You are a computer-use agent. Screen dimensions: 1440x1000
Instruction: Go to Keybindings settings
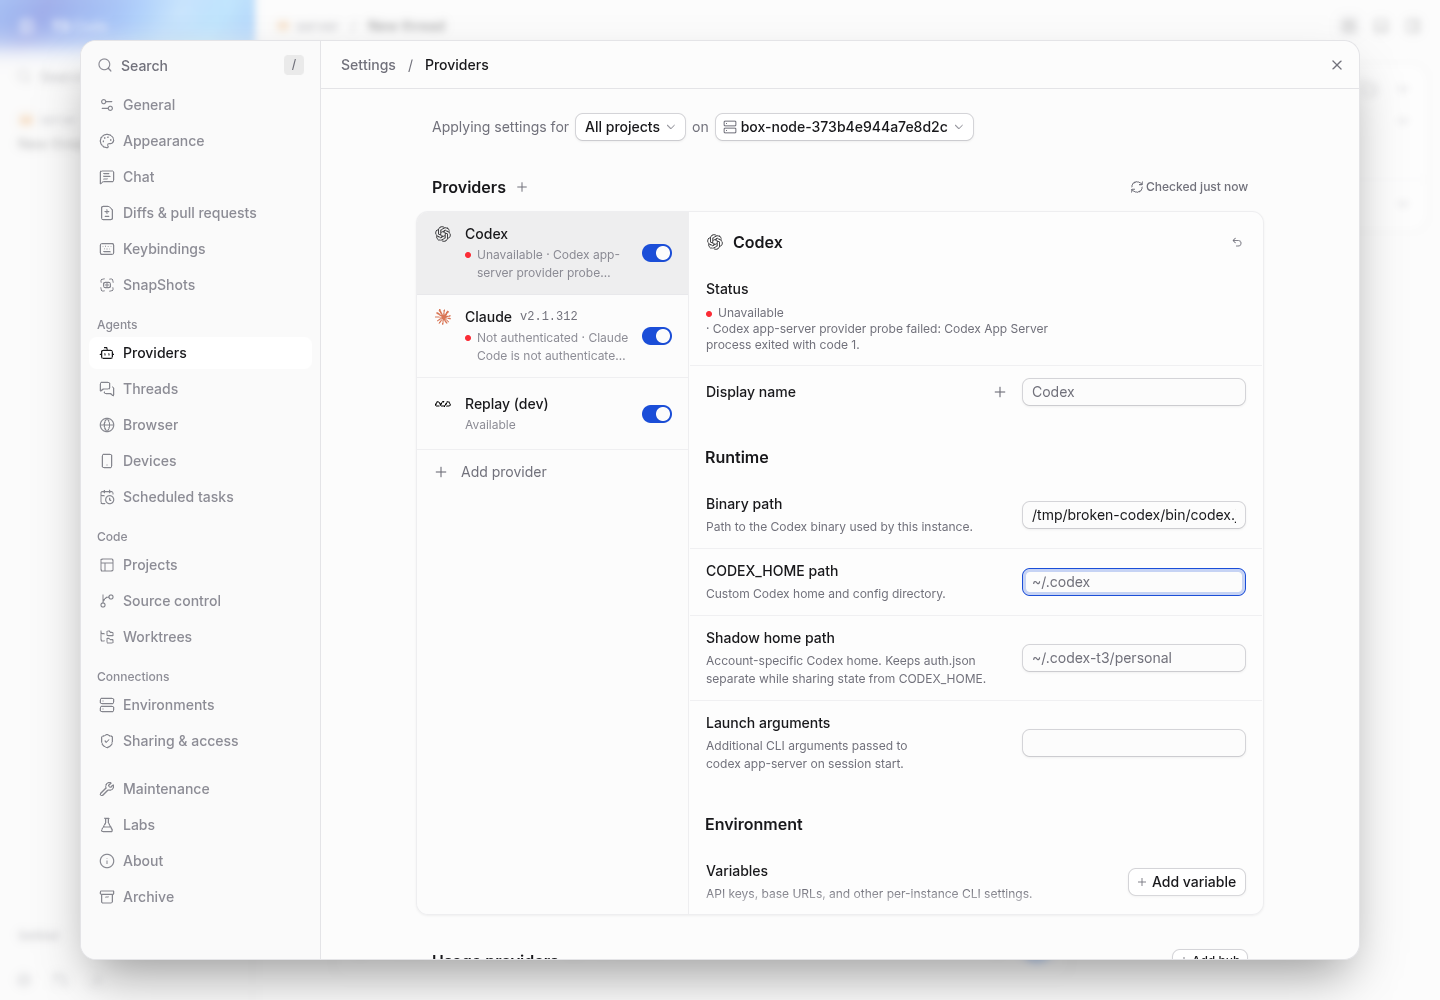tap(200, 249)
